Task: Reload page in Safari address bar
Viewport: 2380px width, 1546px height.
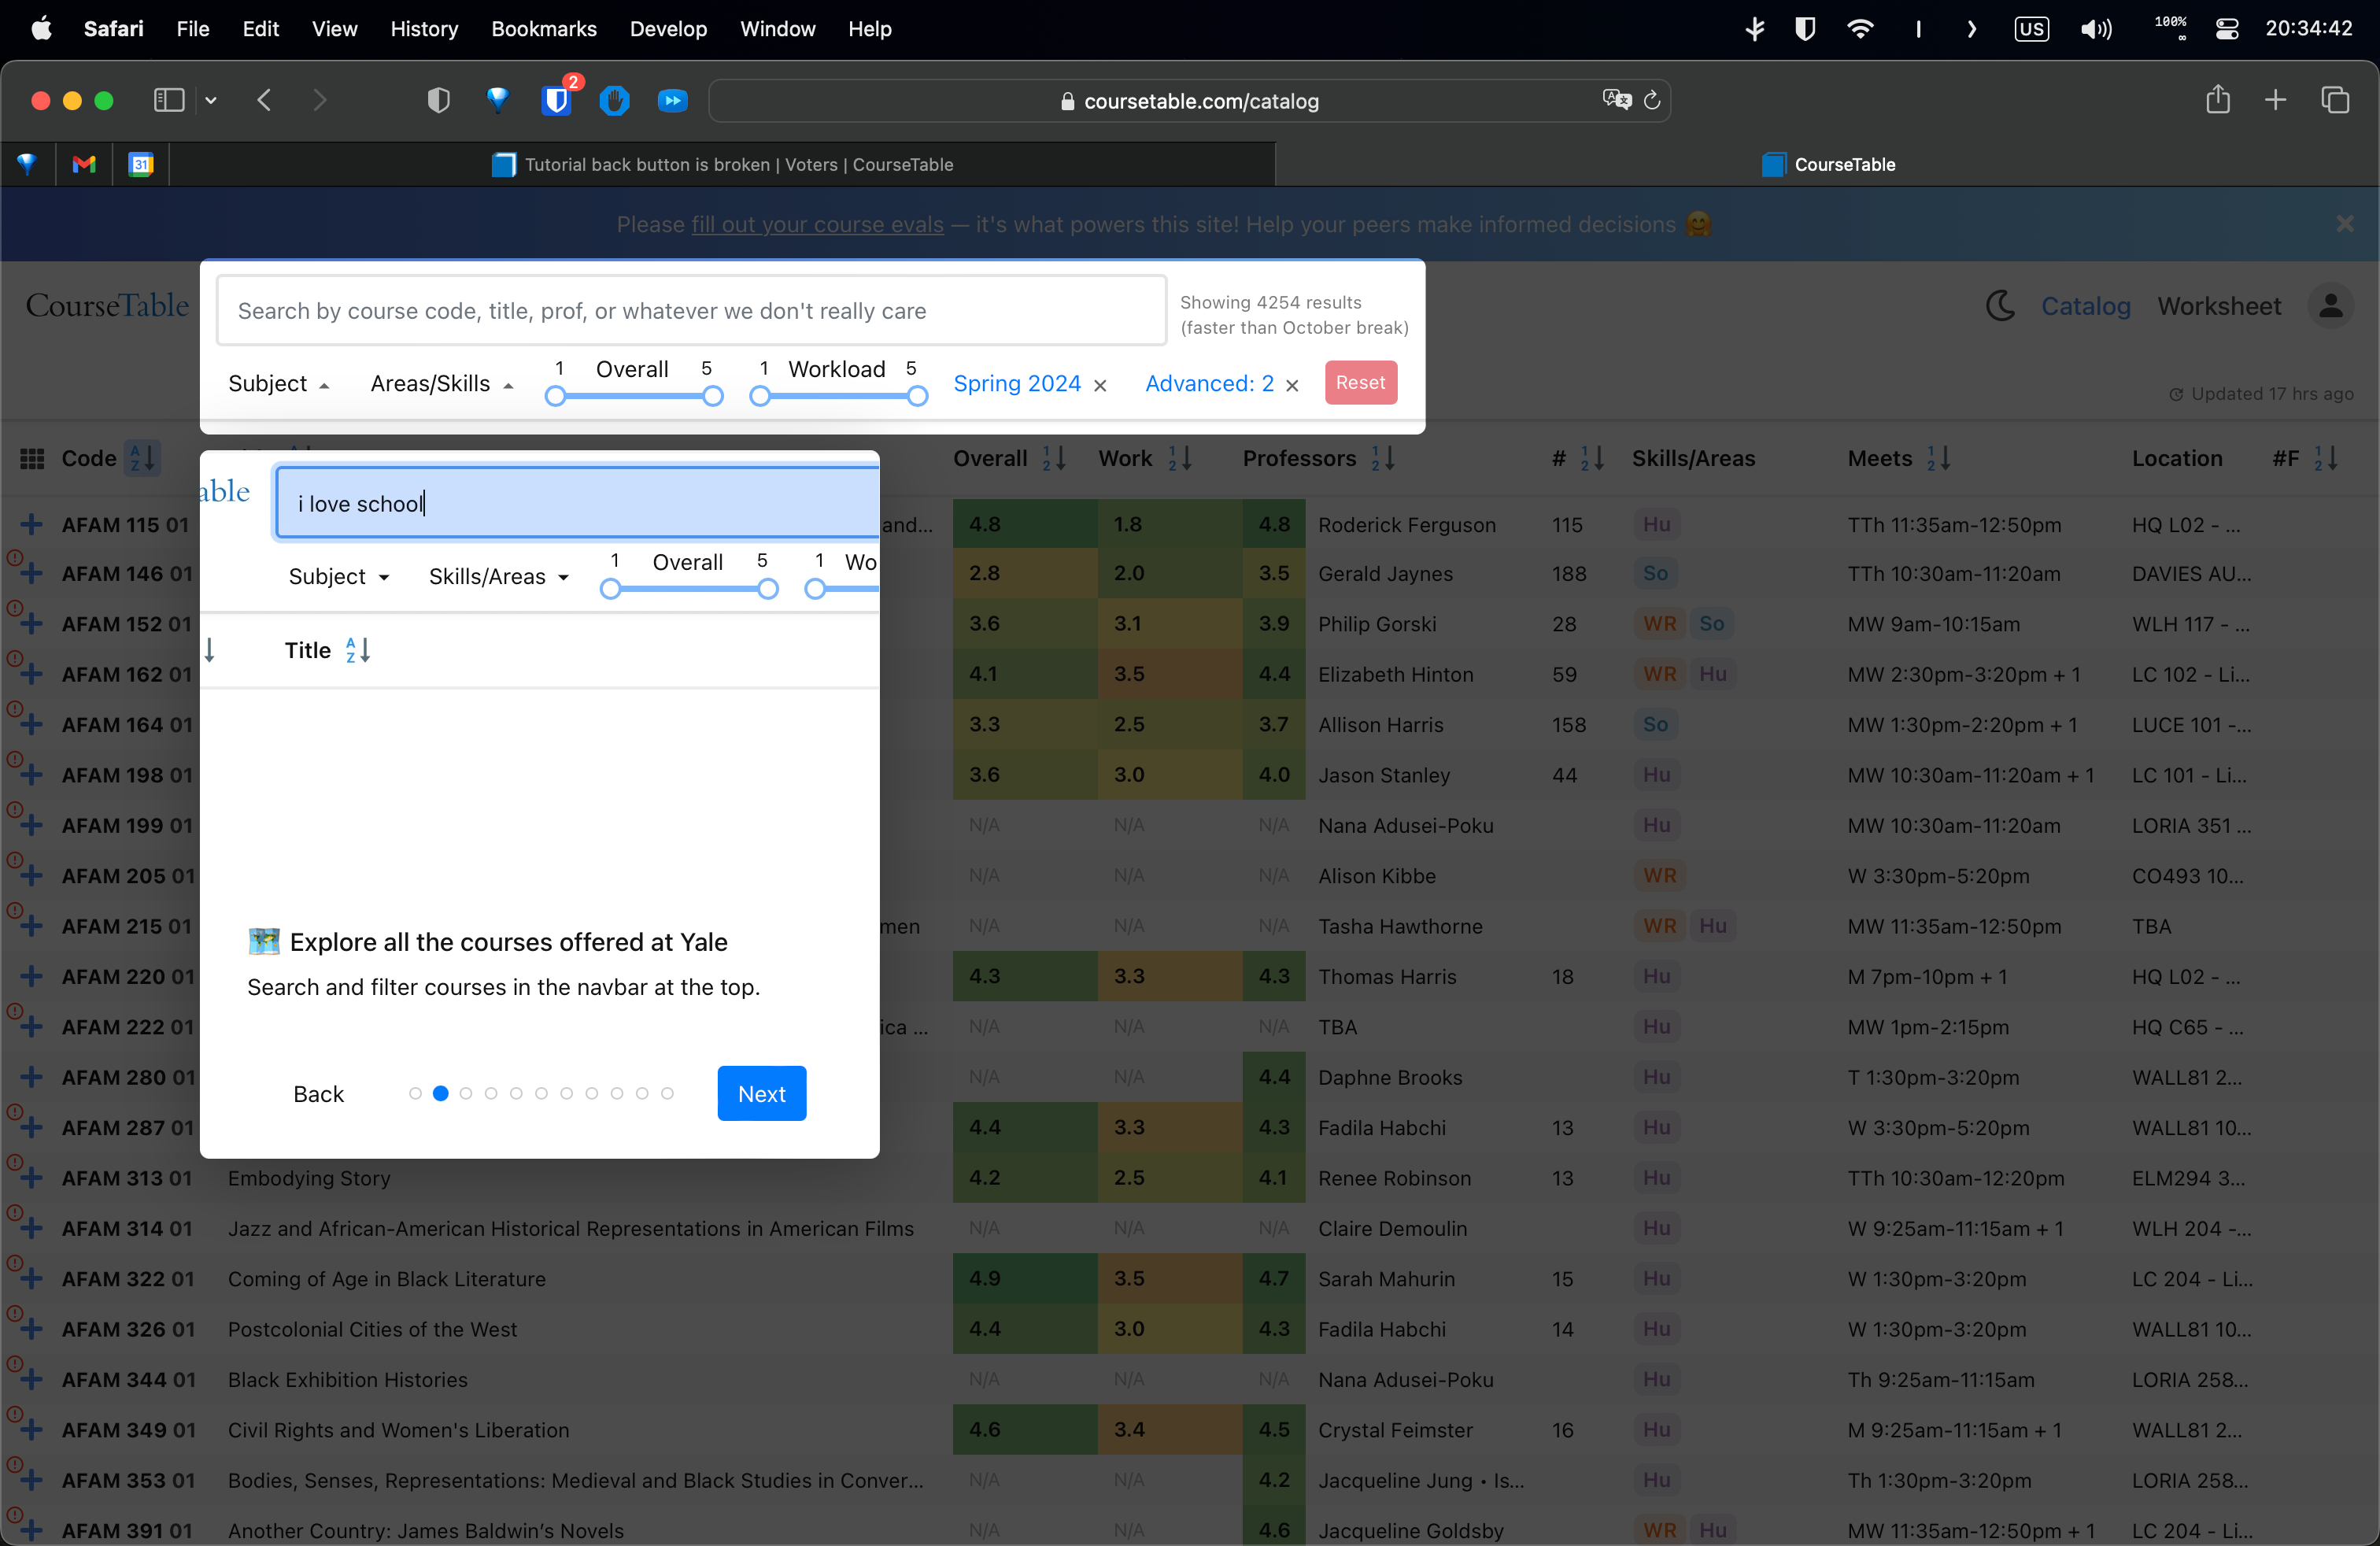Action: tap(1652, 101)
